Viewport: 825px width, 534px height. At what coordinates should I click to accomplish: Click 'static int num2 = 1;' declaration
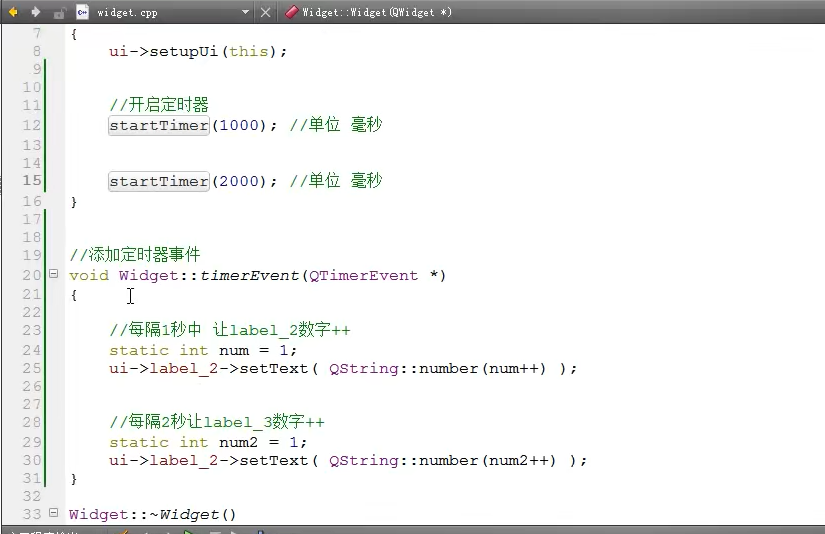(x=208, y=442)
